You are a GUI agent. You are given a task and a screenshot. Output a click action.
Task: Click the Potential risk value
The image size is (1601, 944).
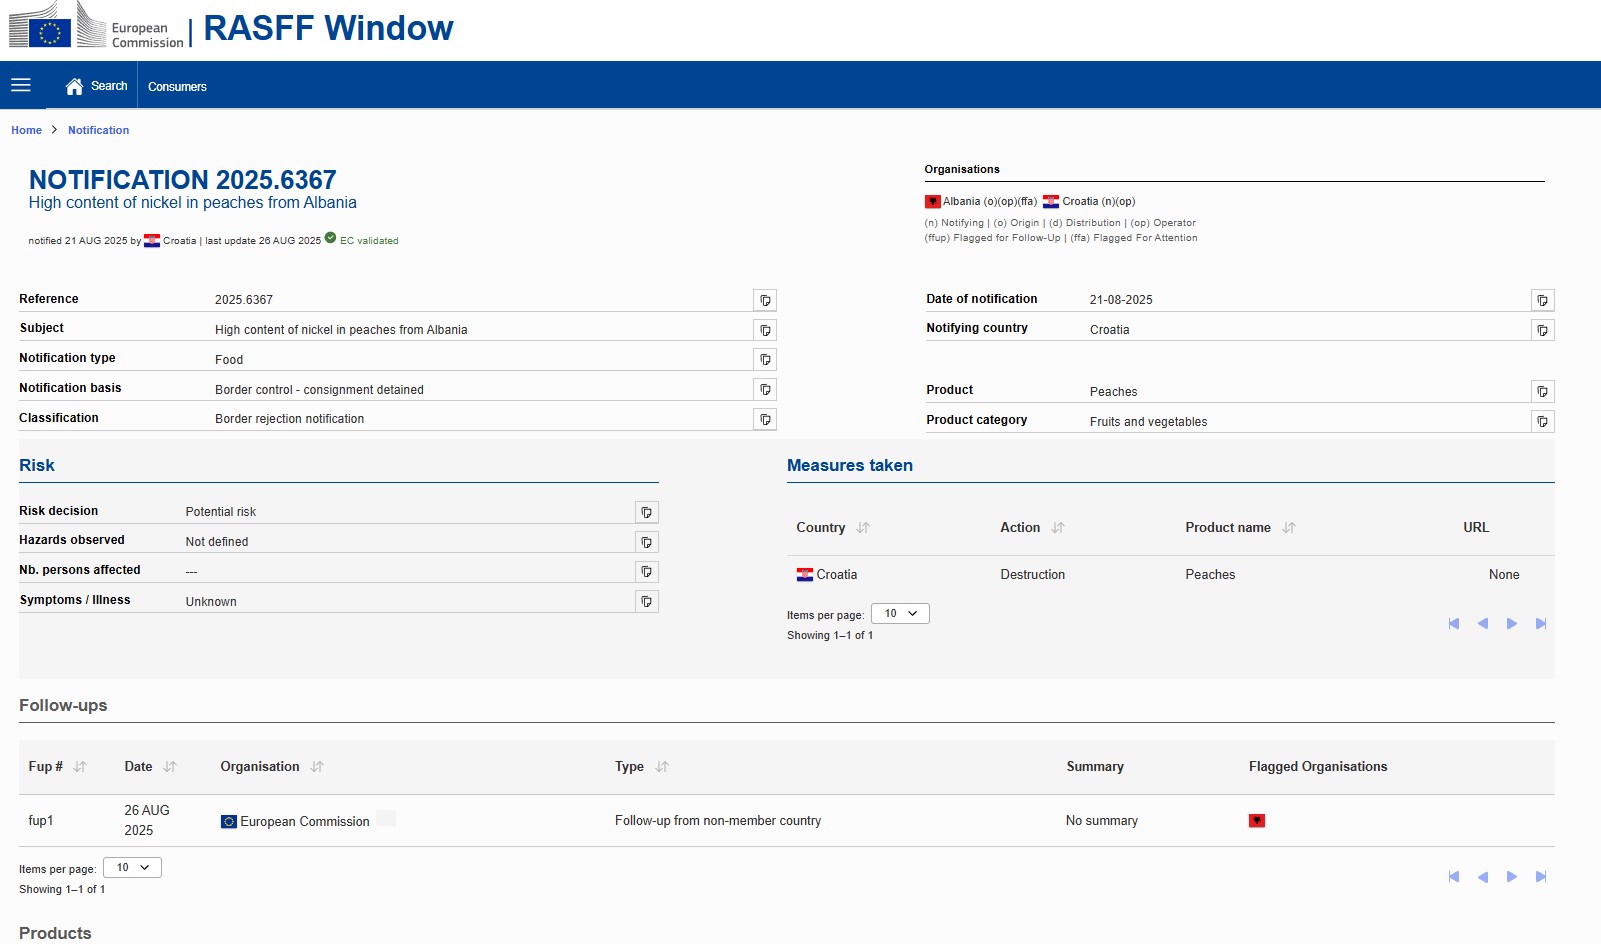pyautogui.click(x=221, y=512)
